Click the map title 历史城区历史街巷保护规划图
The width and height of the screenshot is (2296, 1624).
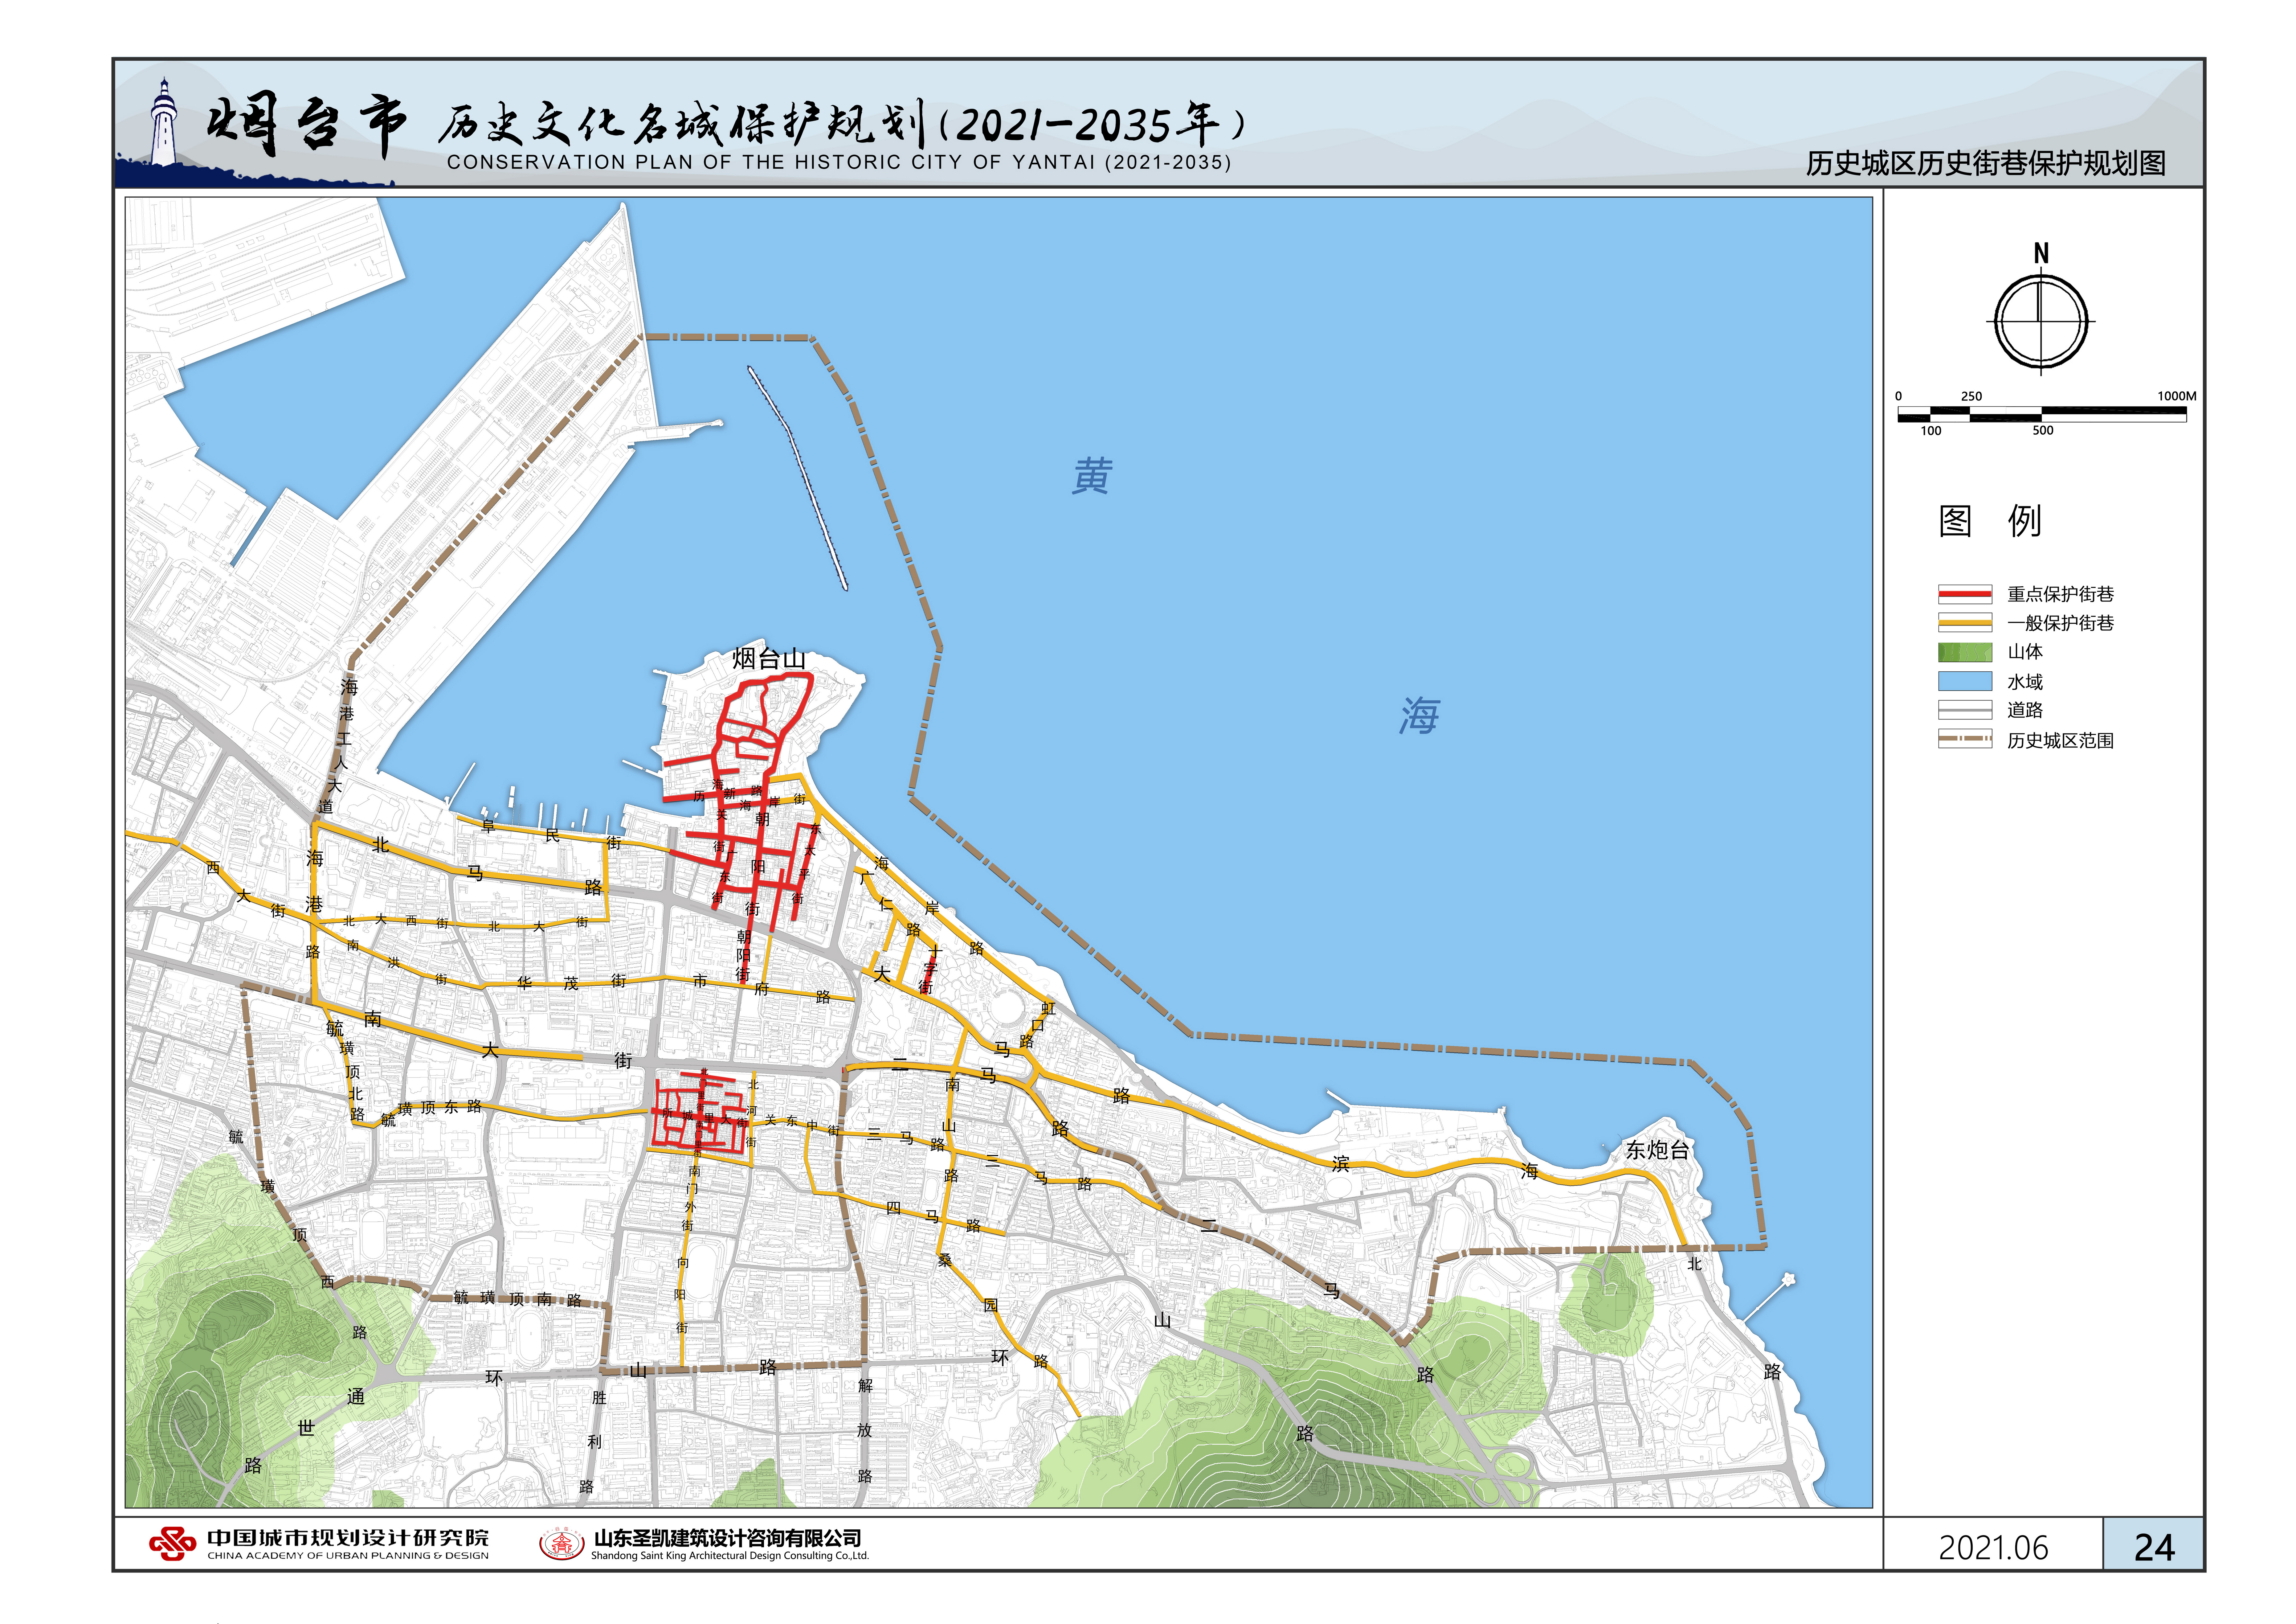1986,163
